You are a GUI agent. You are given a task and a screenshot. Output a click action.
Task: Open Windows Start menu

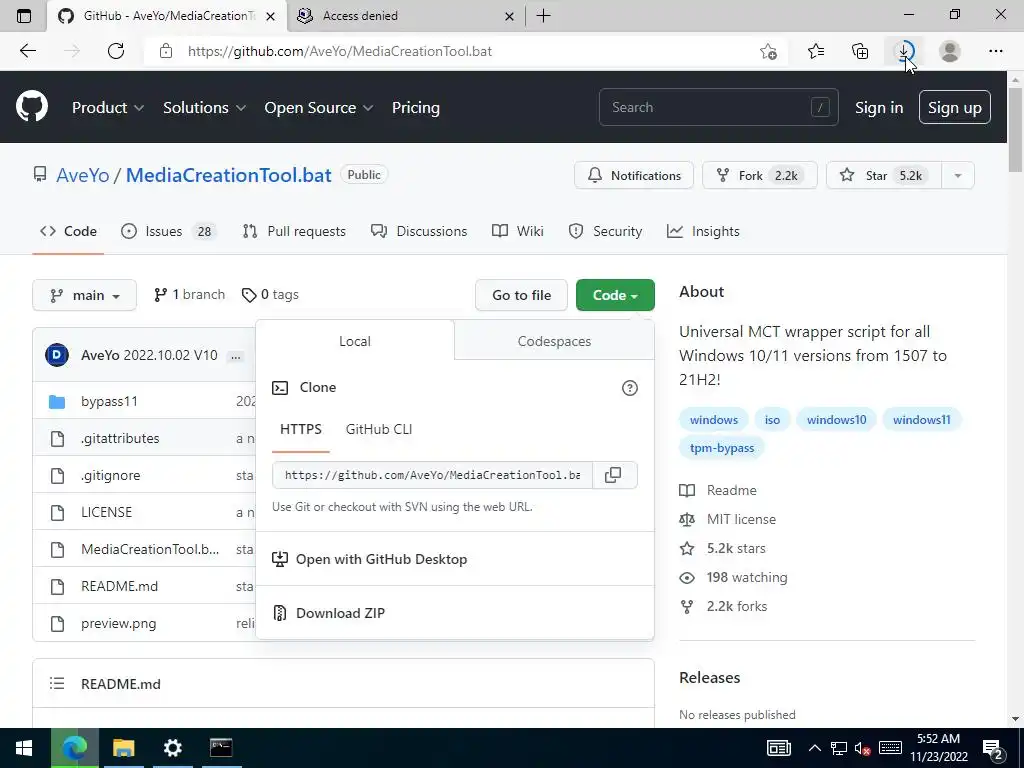point(24,748)
